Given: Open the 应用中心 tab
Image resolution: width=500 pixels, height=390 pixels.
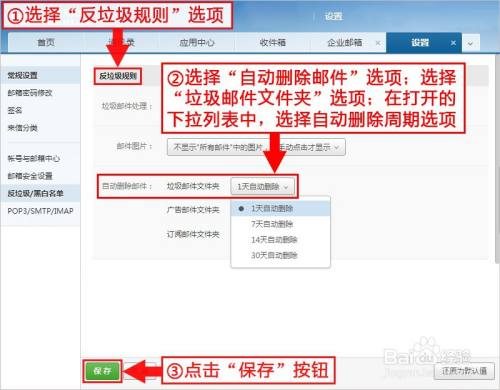Looking at the screenshot, I should 197,43.
